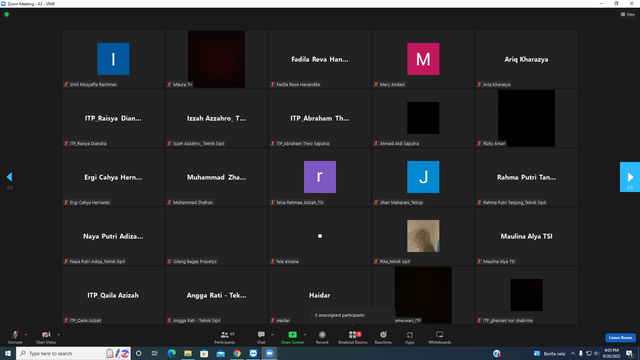Open Whiteboards
This screenshot has width=640, height=360.
(440, 337)
